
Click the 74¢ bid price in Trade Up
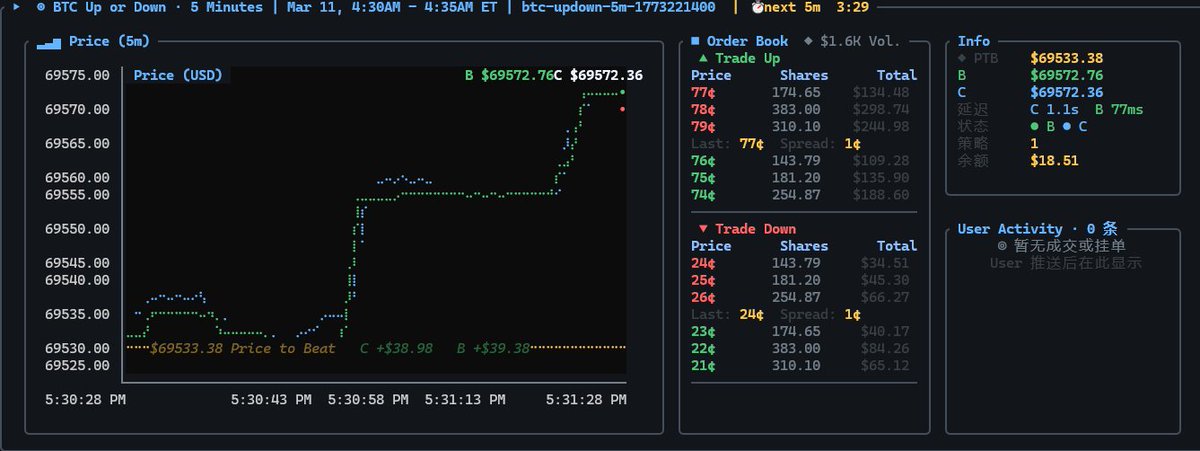703,194
